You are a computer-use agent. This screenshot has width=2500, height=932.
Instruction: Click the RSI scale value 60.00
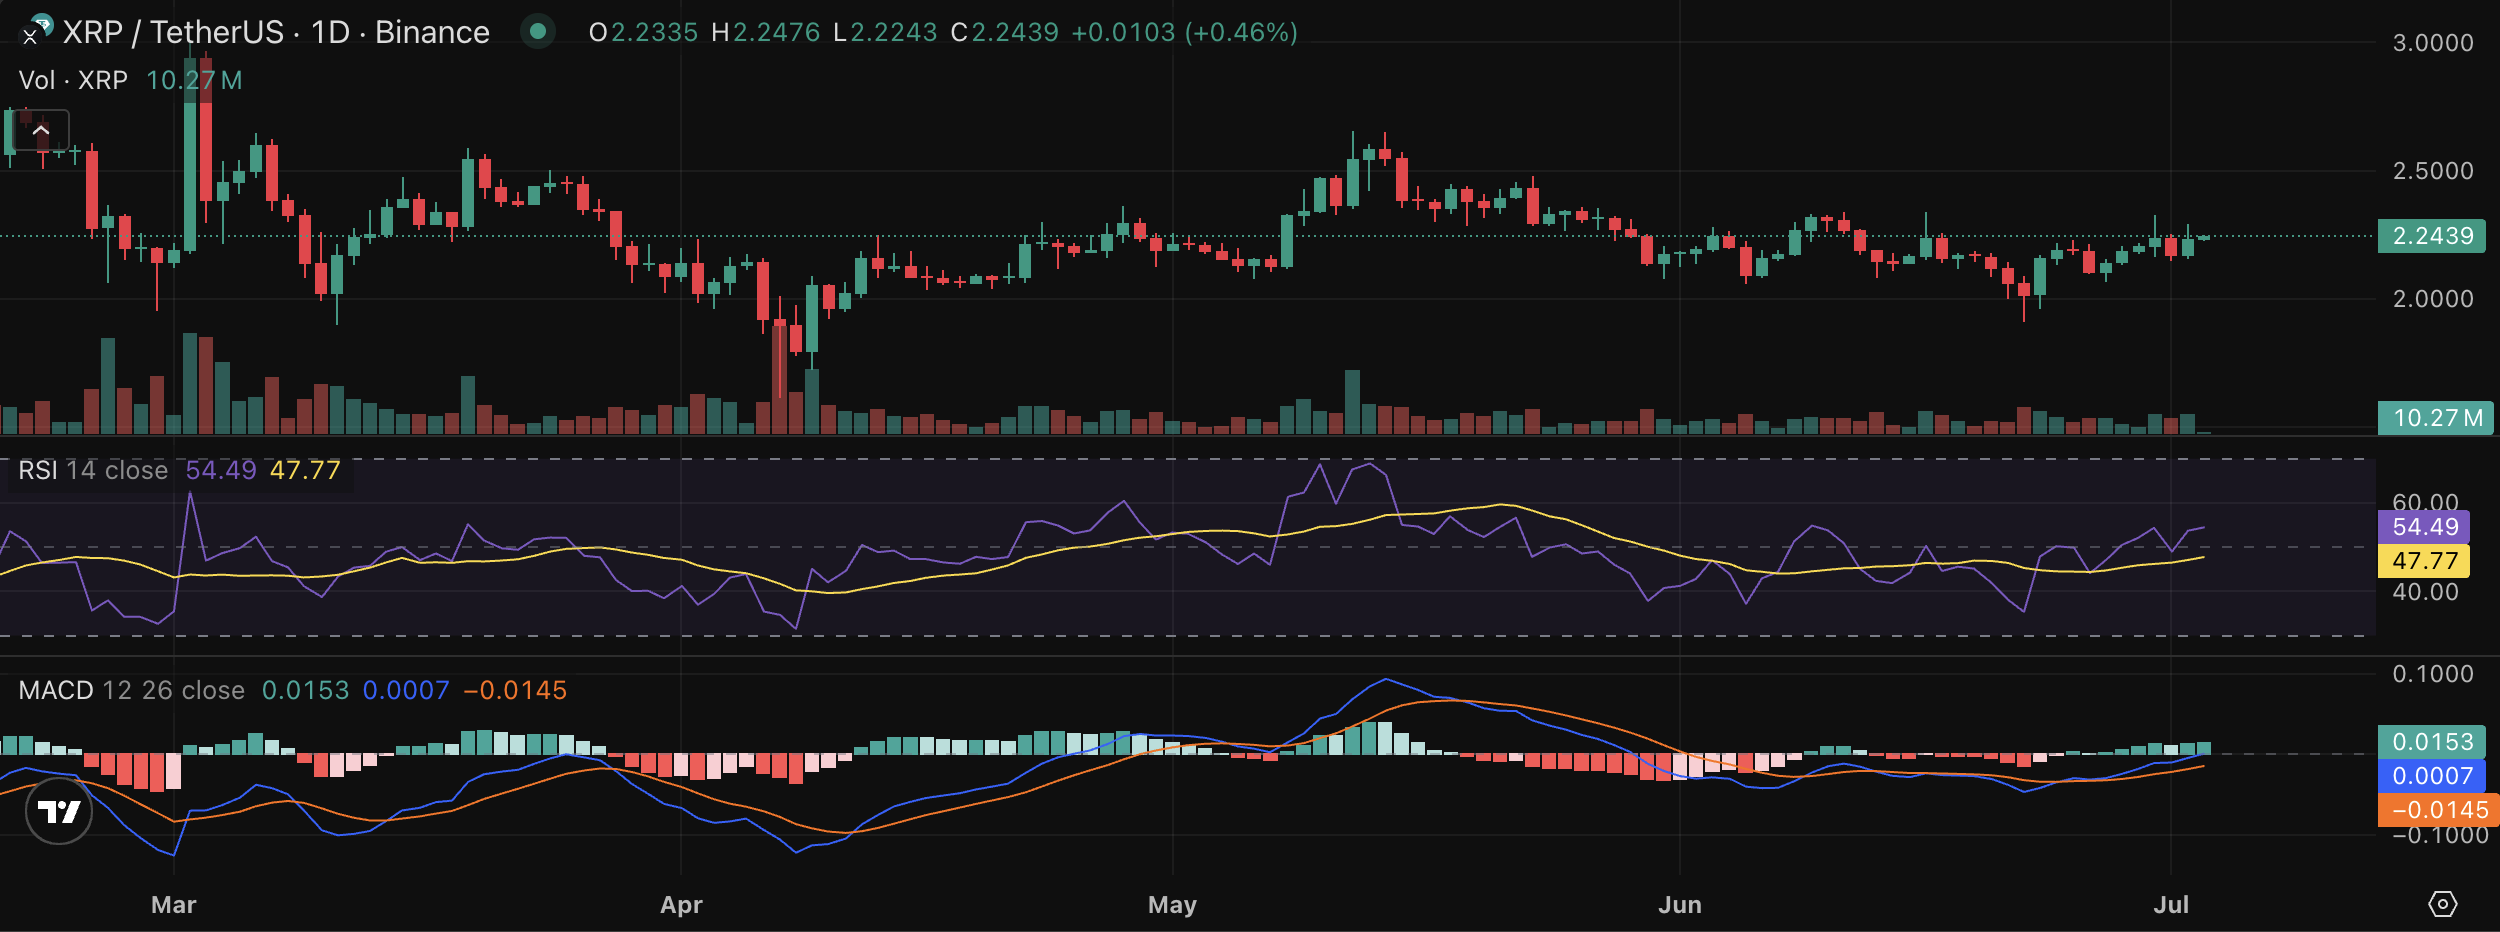click(x=2425, y=502)
